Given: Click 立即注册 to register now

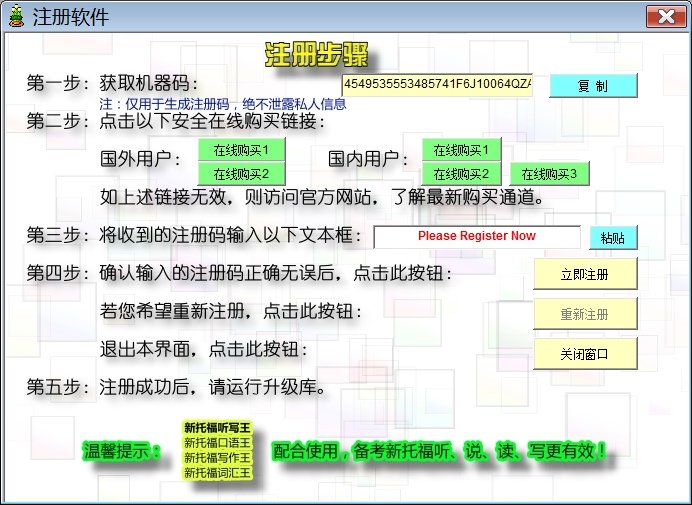Looking at the screenshot, I should coord(585,274).
